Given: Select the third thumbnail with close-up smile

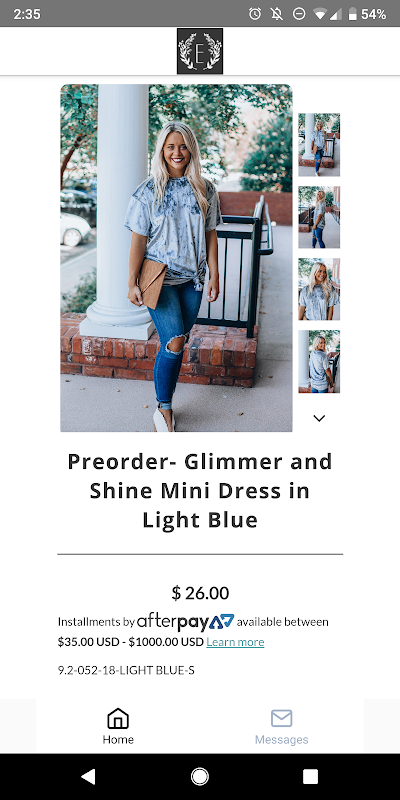Looking at the screenshot, I should 319,289.
